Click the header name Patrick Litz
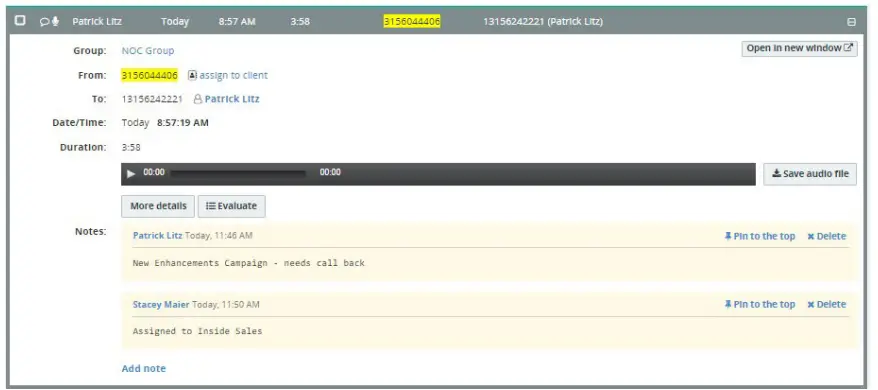 coord(97,22)
